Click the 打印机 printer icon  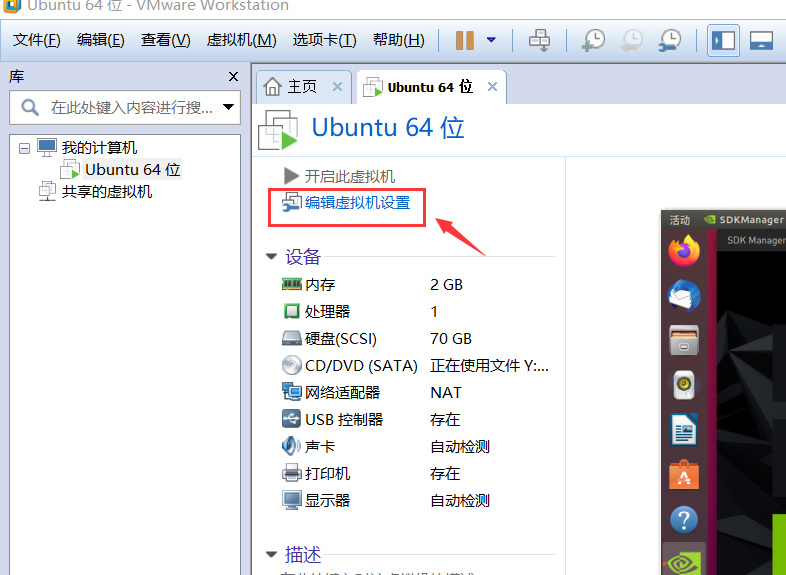pyautogui.click(x=291, y=473)
